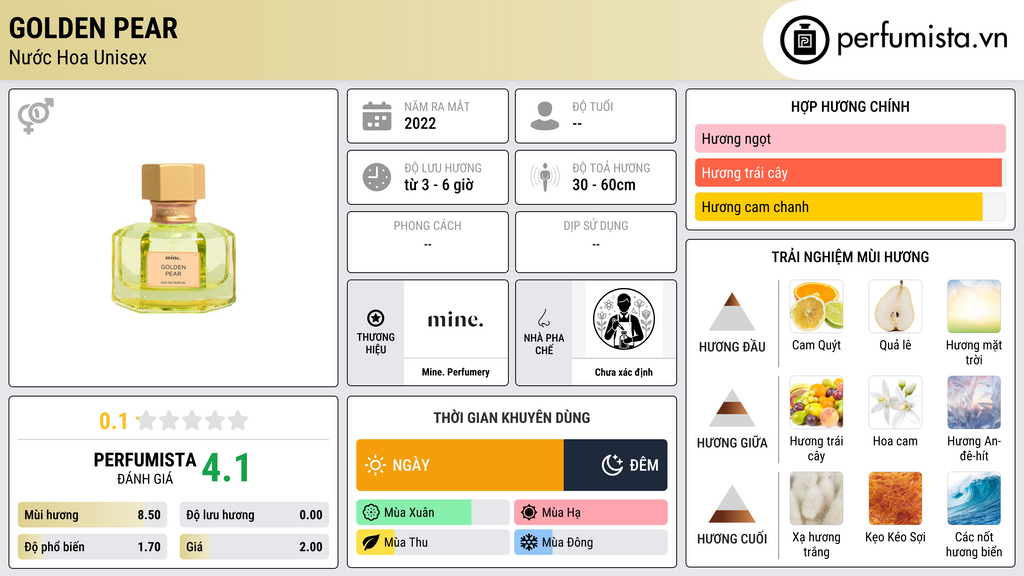
Task: Click the Perfumista 4.1 score
Action: click(x=226, y=468)
